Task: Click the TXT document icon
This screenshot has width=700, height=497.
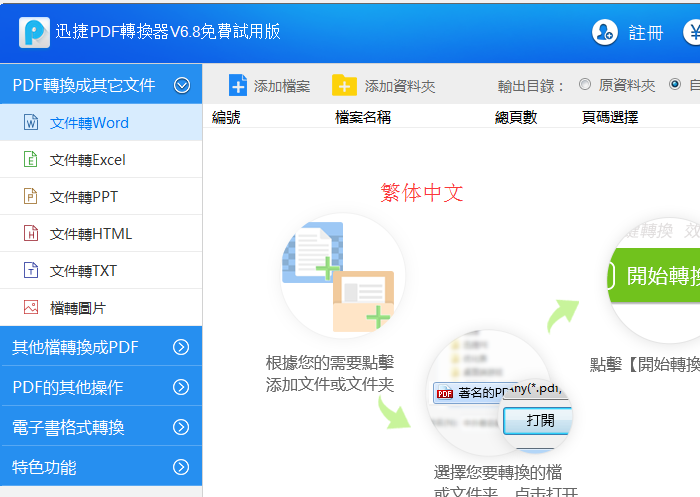Action: coord(30,270)
